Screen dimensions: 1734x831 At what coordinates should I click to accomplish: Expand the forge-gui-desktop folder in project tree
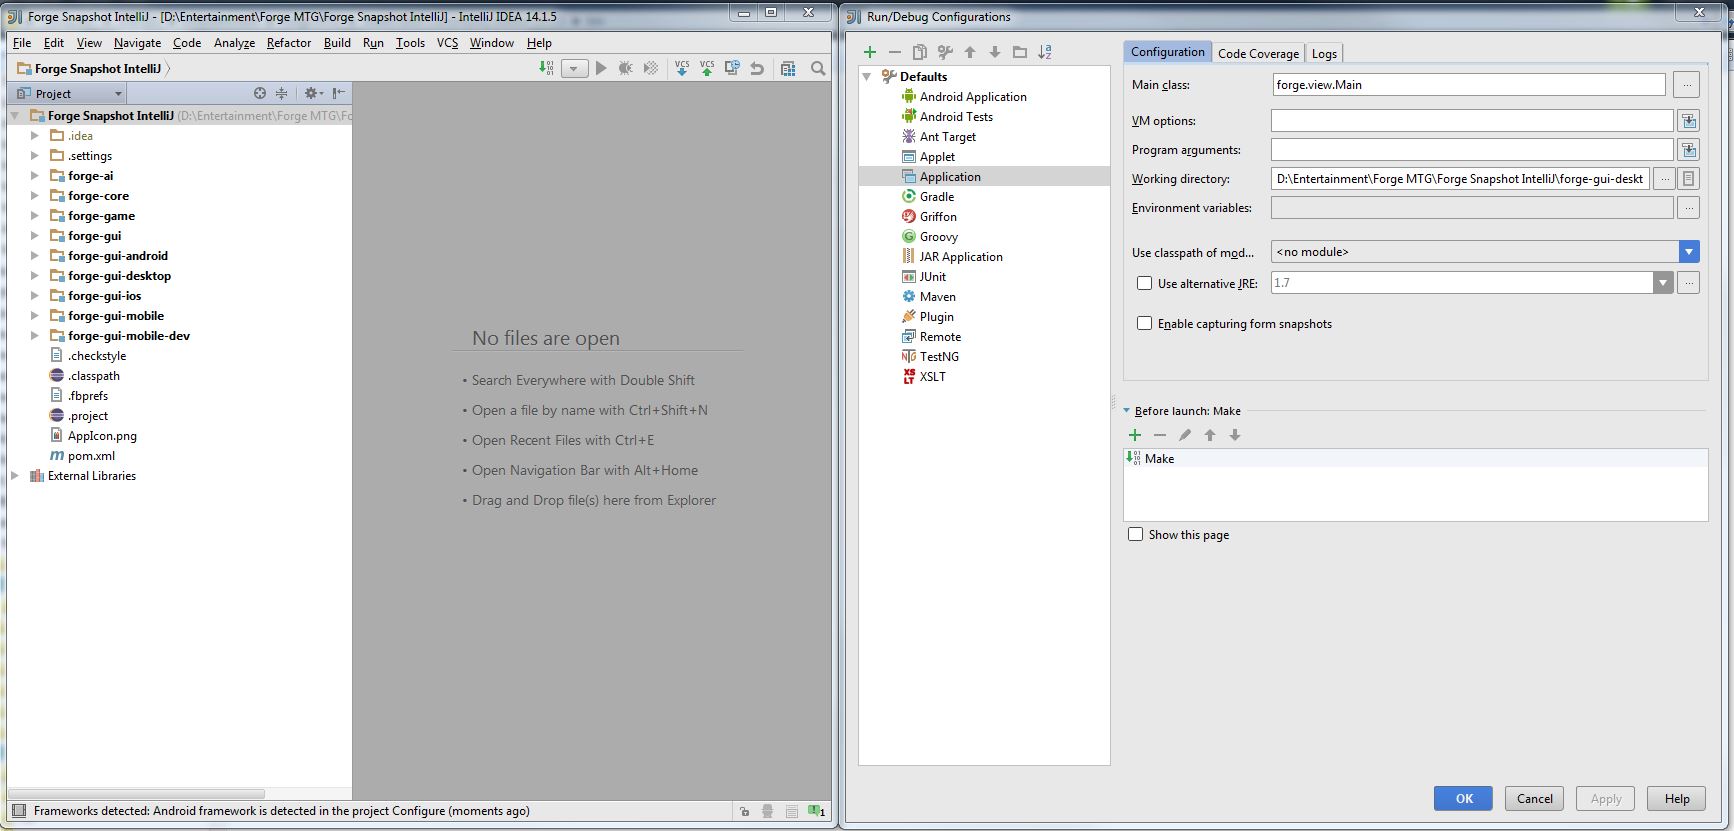[x=35, y=276]
